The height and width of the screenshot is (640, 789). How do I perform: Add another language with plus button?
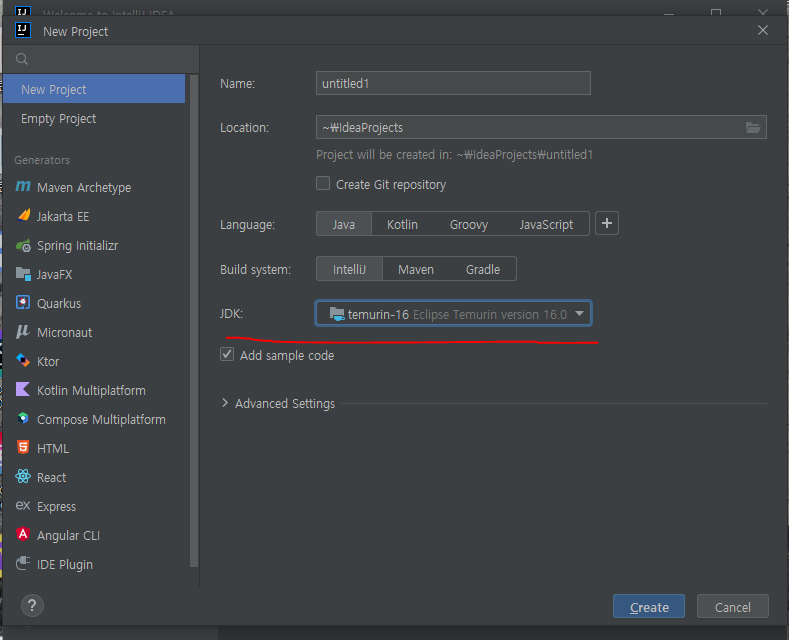click(607, 223)
